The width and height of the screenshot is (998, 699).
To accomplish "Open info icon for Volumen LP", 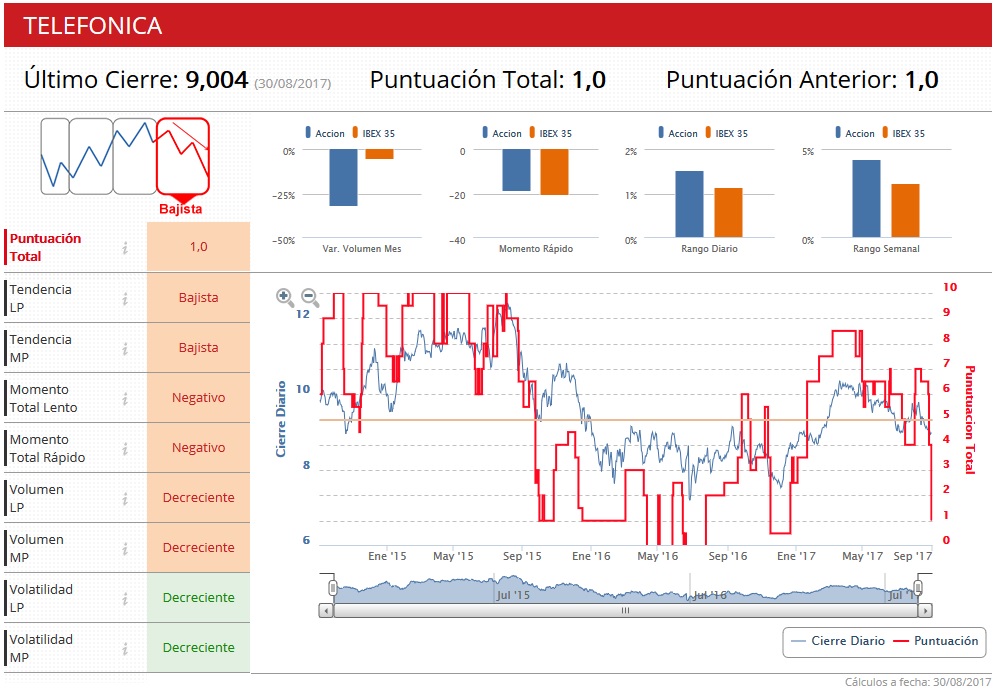I will coord(125,498).
